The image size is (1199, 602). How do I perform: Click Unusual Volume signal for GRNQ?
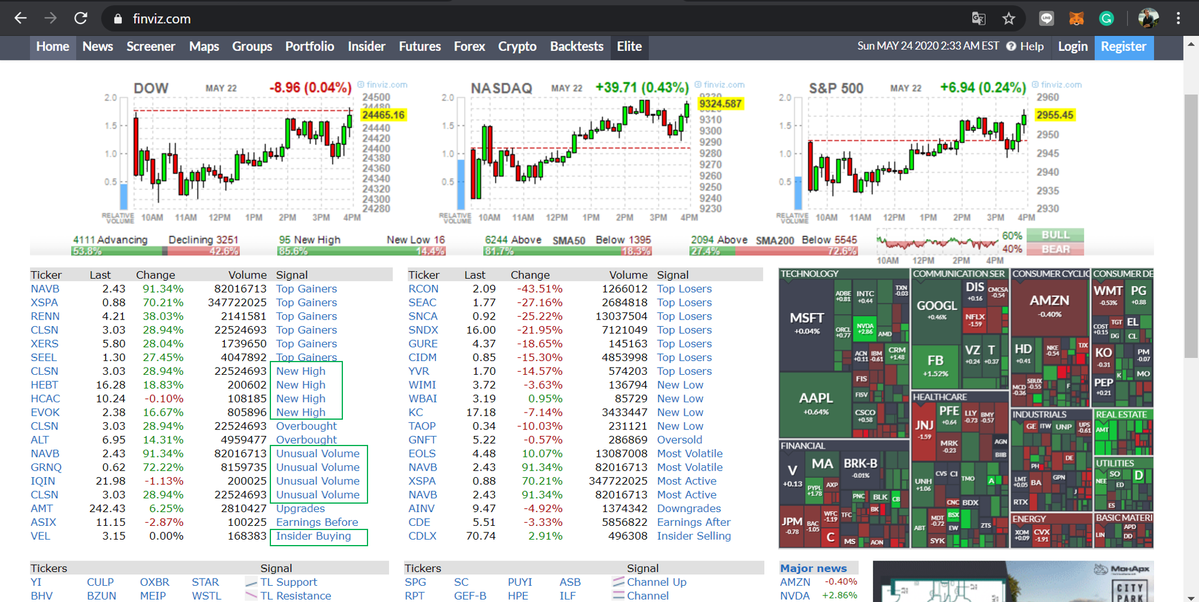[317, 467]
